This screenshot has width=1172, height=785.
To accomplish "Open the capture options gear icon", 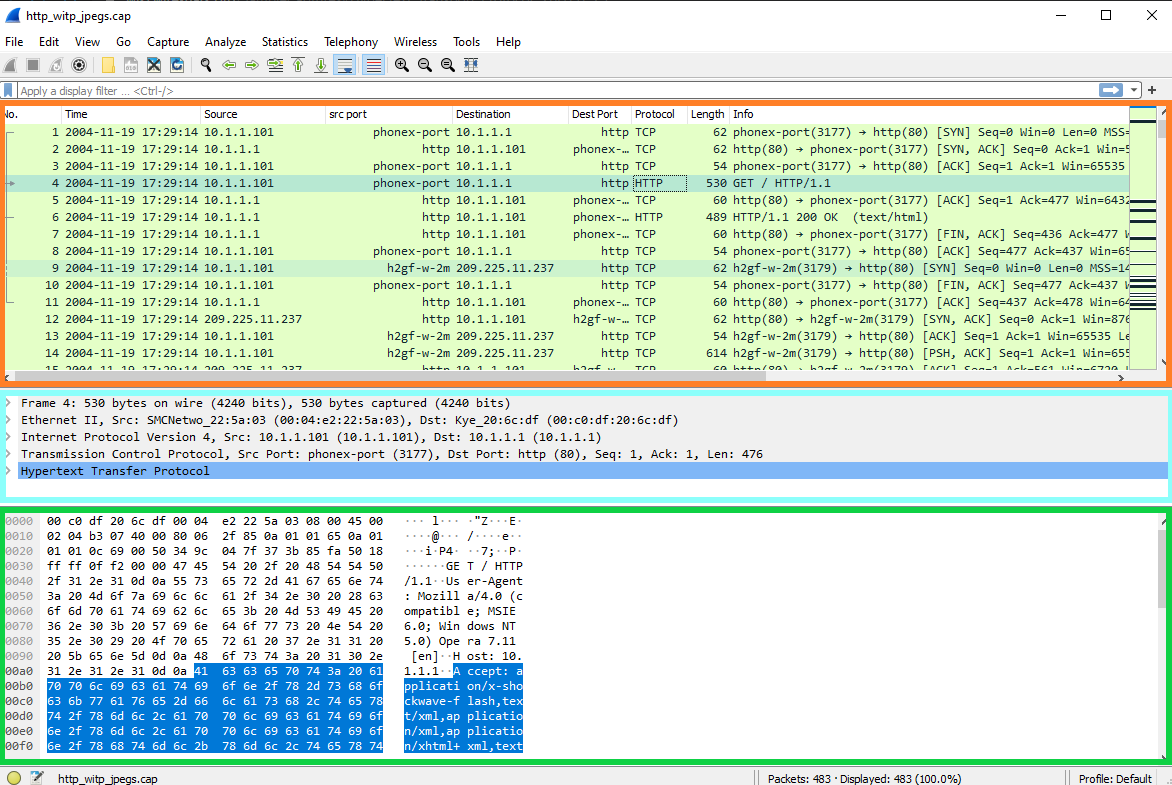I will pos(79,65).
